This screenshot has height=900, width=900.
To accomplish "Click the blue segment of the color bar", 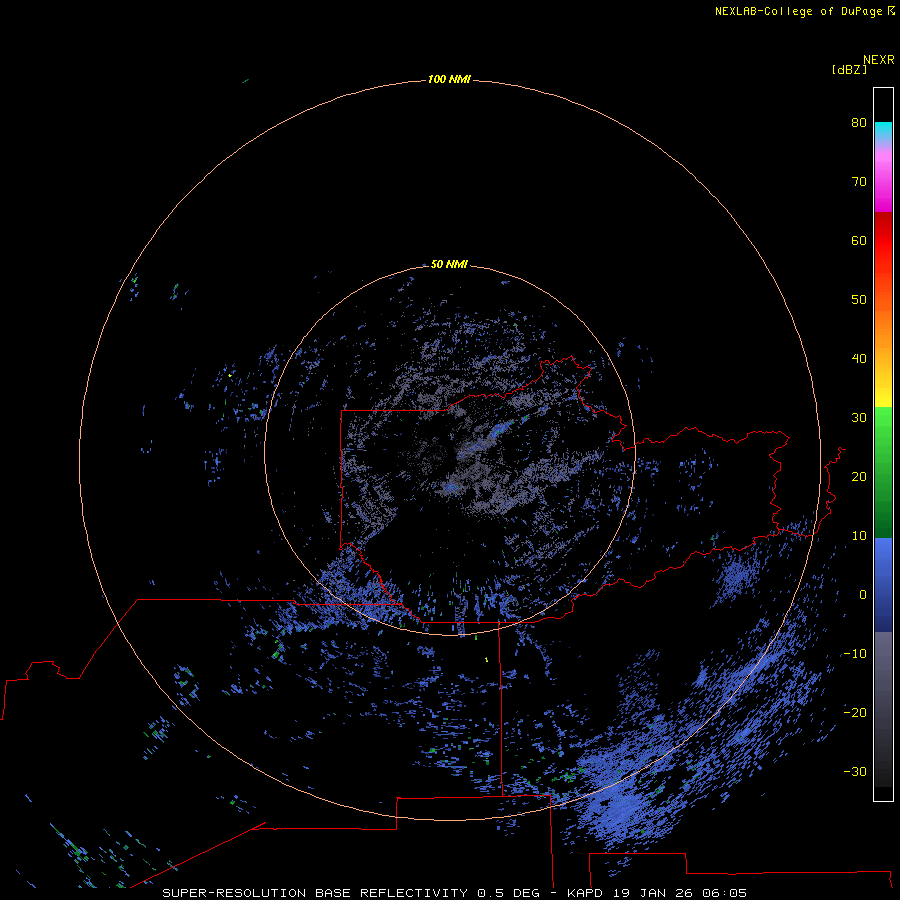I will pyautogui.click(x=883, y=585).
